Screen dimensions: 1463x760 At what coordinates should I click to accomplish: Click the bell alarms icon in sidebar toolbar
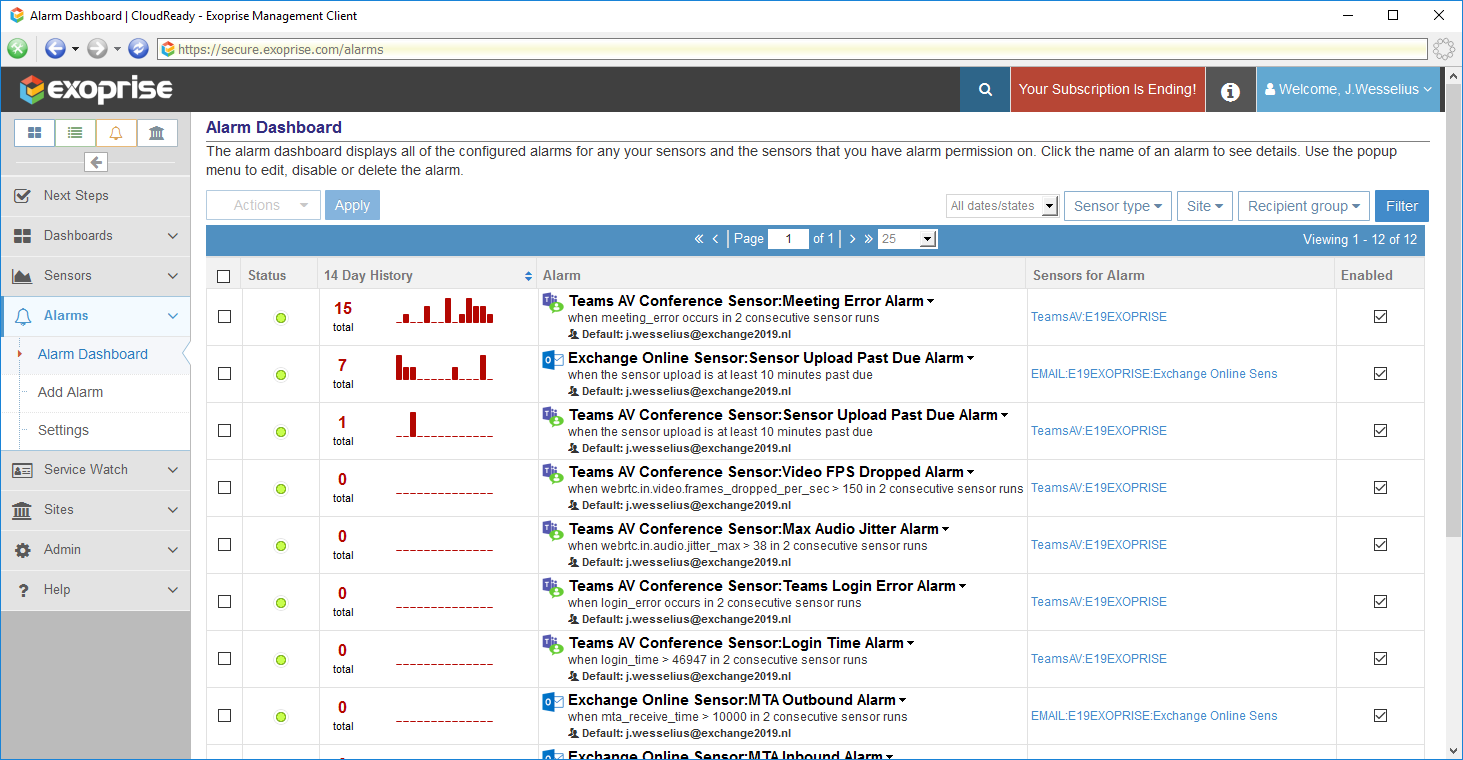point(116,133)
